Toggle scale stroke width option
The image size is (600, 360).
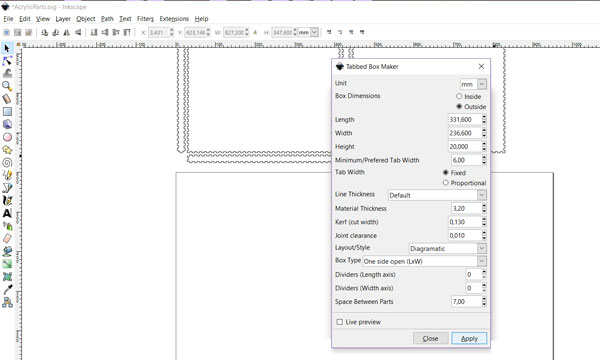(x=329, y=33)
